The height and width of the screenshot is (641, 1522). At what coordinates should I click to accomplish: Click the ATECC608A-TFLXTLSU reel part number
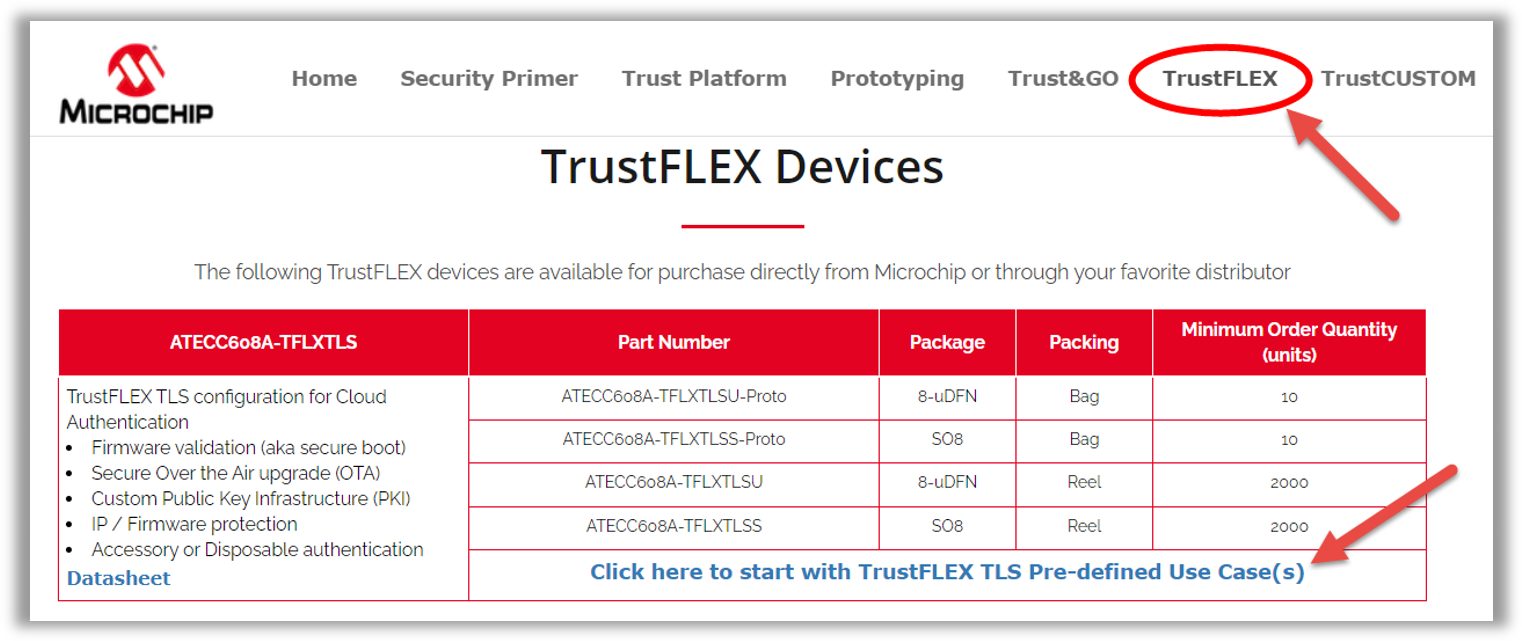coord(674,482)
